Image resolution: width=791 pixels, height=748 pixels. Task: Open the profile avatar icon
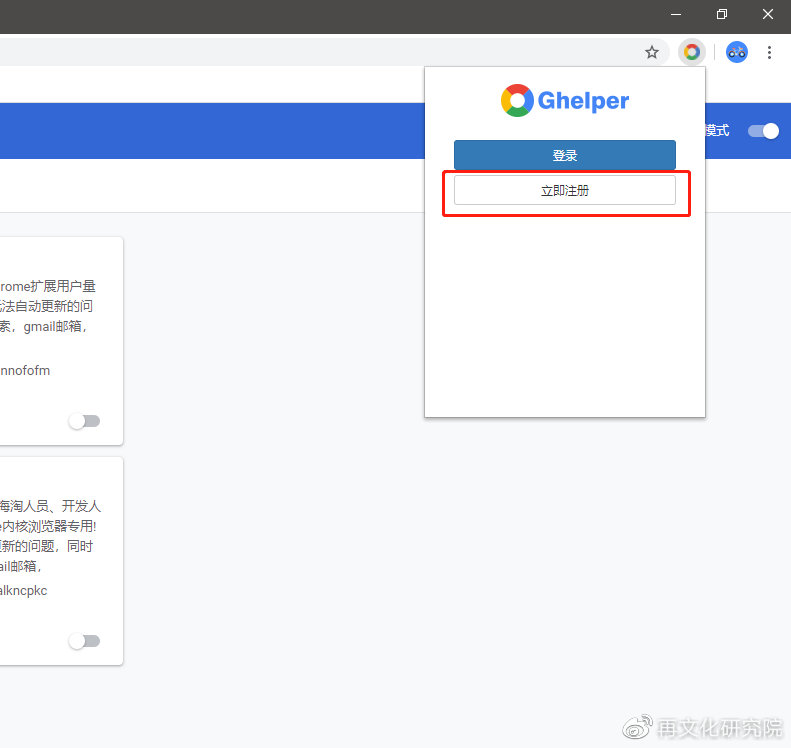tap(737, 52)
